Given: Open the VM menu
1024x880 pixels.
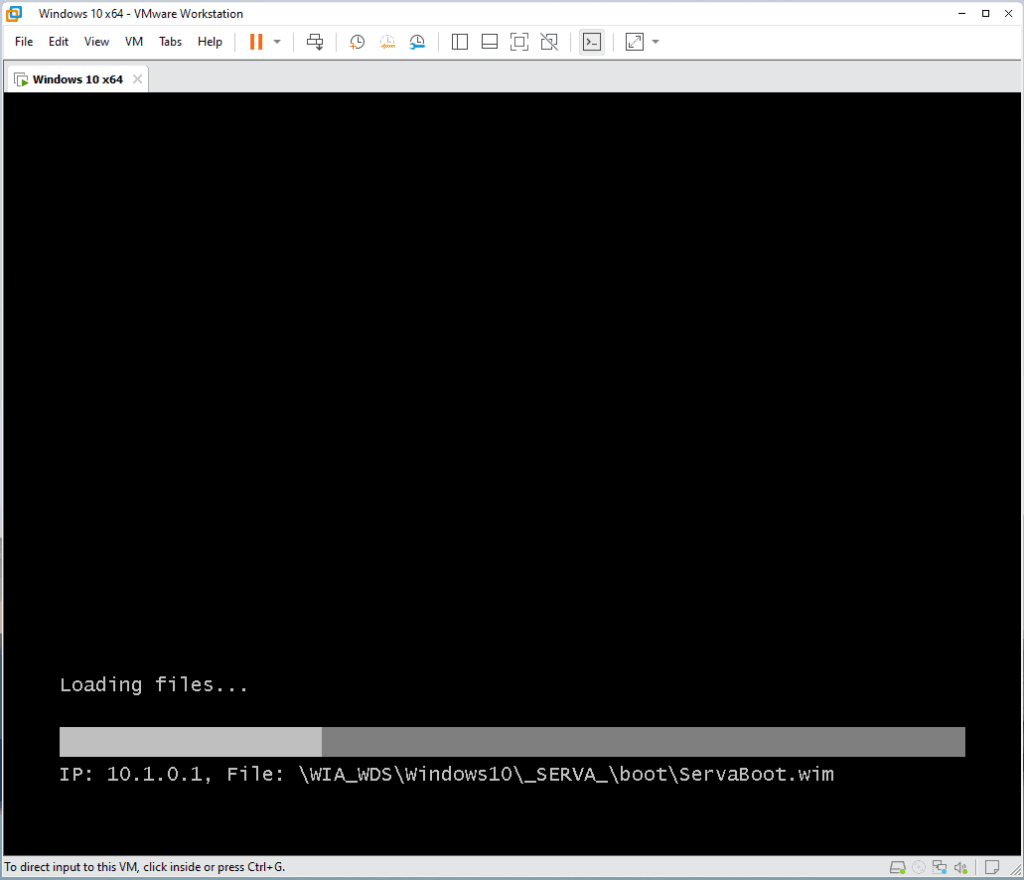Looking at the screenshot, I should coord(134,42).
